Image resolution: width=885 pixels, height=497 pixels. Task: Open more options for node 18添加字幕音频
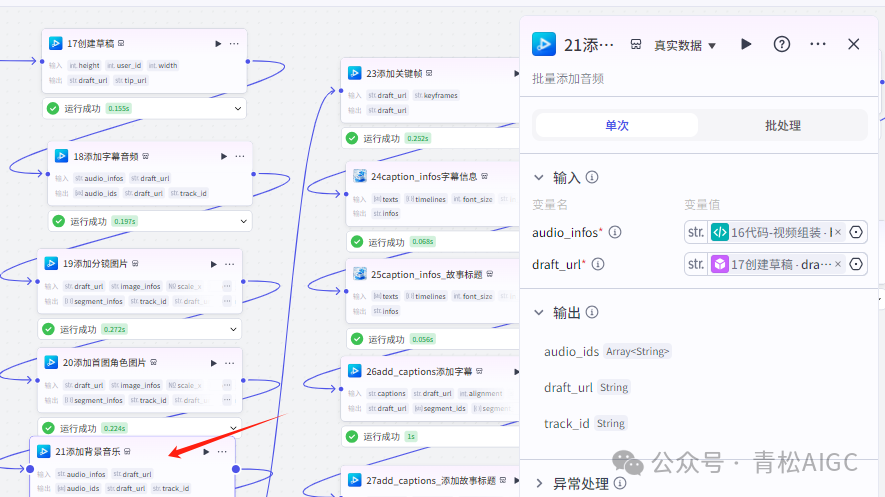pyautogui.click(x=240, y=156)
